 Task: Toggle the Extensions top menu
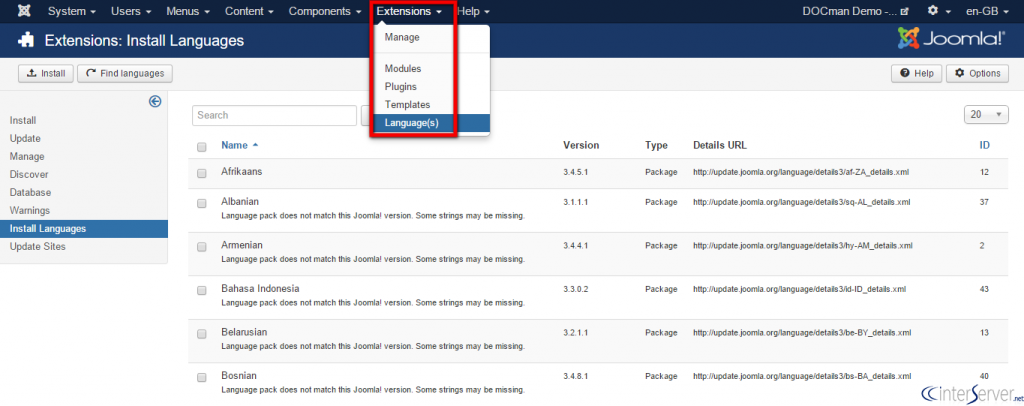[x=409, y=11]
